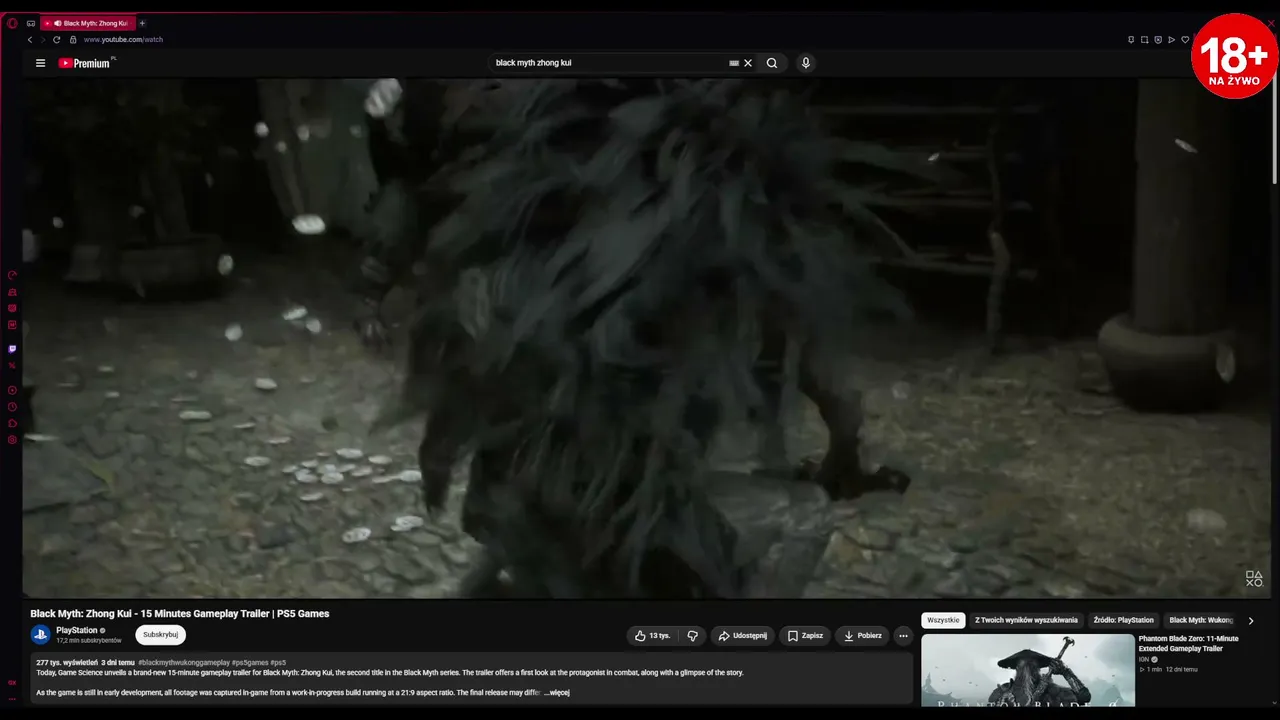Image resolution: width=1280 pixels, height=720 pixels.
Task: Open the PlayStation channel name link
Action: [x=77, y=631]
